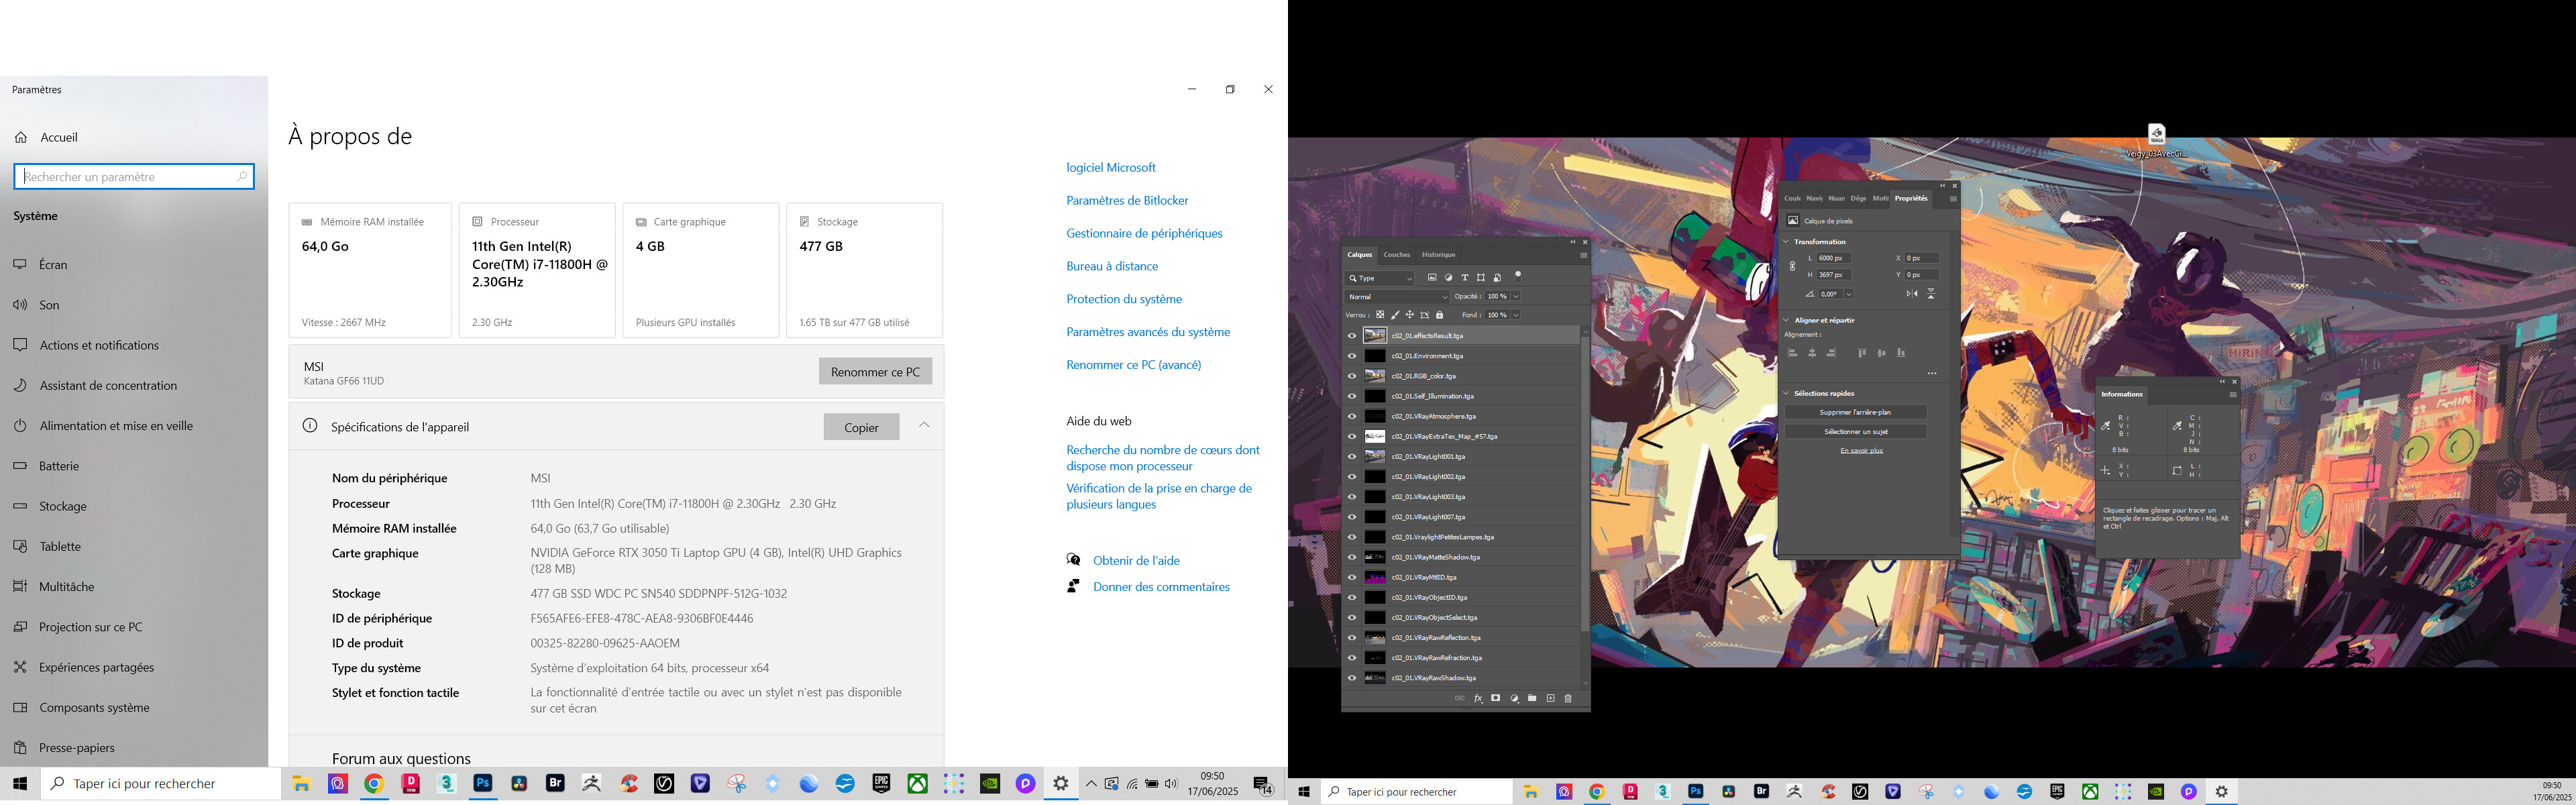Filter layers by adjustment layers icon
The width and height of the screenshot is (2576, 805).
pyautogui.click(x=1449, y=278)
